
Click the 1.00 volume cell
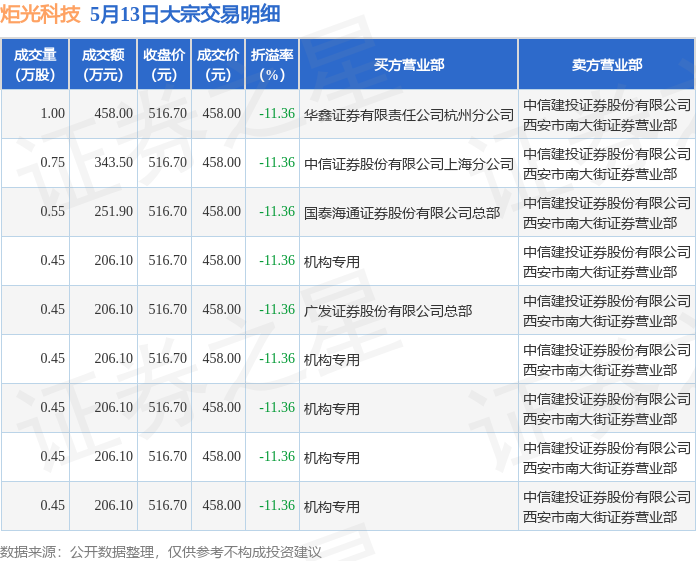[52, 114]
